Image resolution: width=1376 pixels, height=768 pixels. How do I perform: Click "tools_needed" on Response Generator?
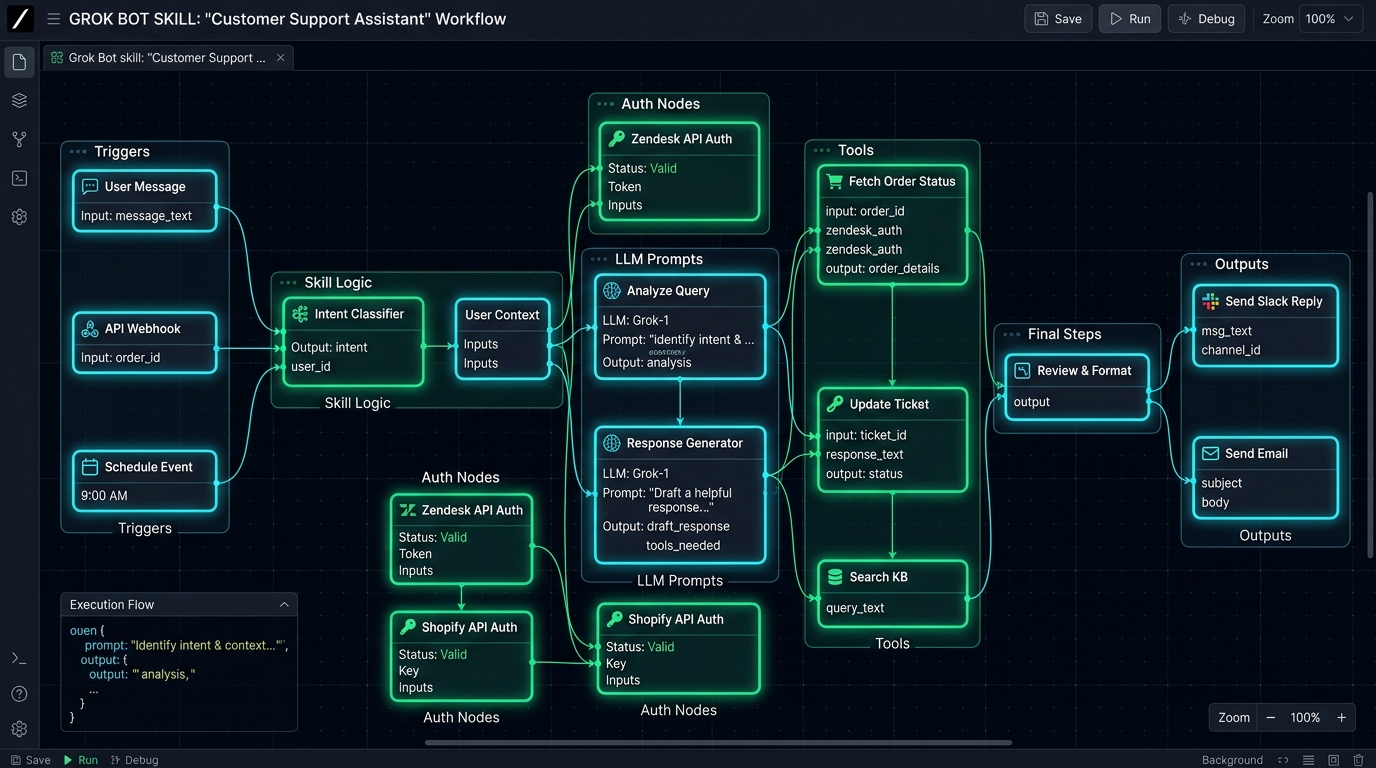683,546
